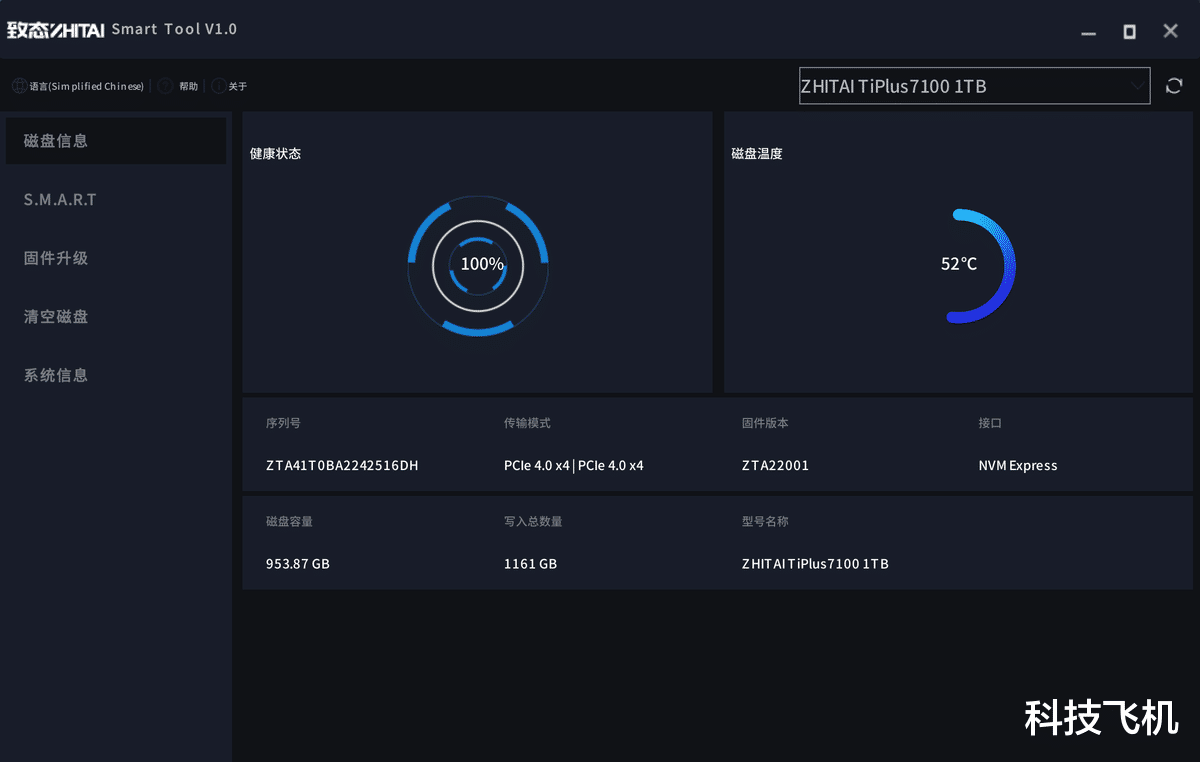
Task: Click the 序列号 label
Action: [283, 423]
